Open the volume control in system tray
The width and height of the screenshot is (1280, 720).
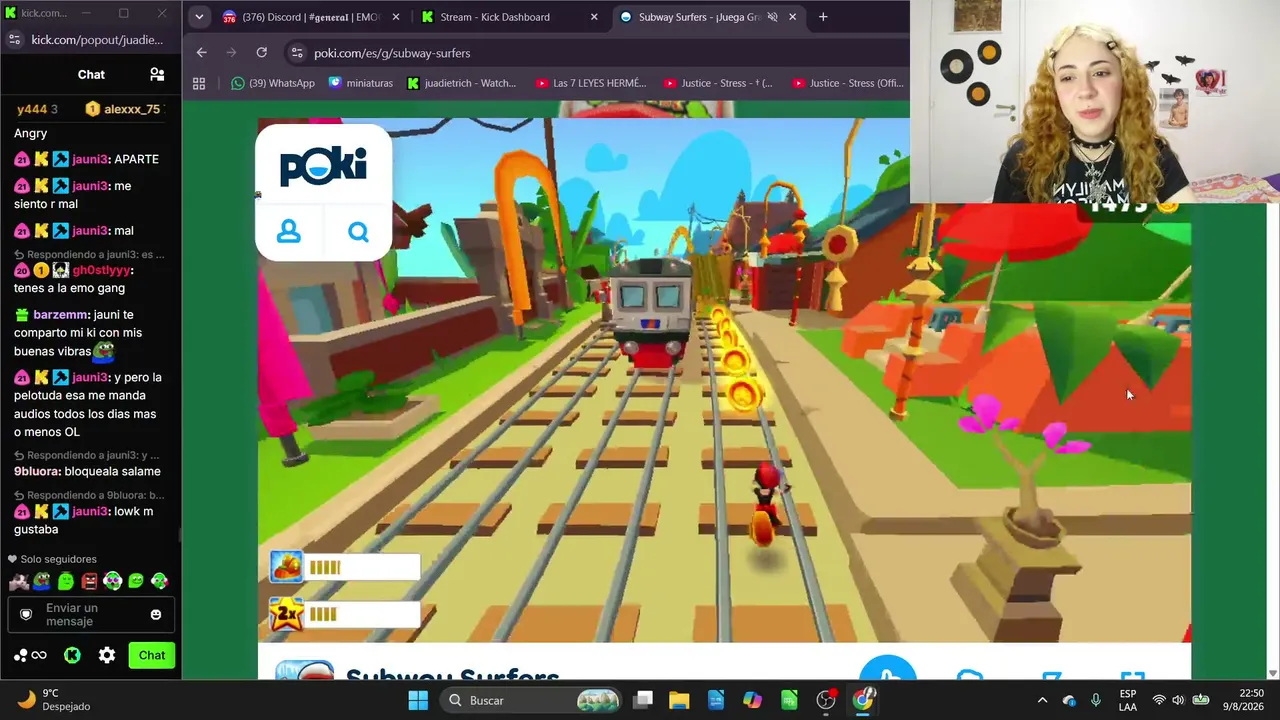tap(1178, 700)
